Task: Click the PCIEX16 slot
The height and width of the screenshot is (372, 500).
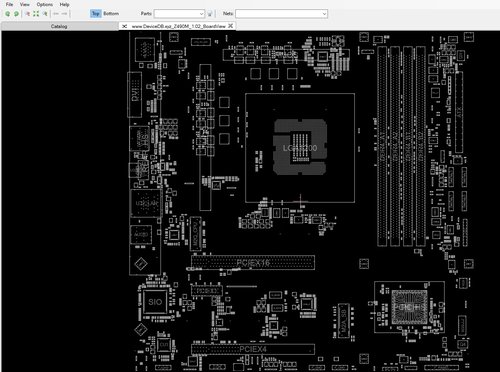Action: coord(253,263)
